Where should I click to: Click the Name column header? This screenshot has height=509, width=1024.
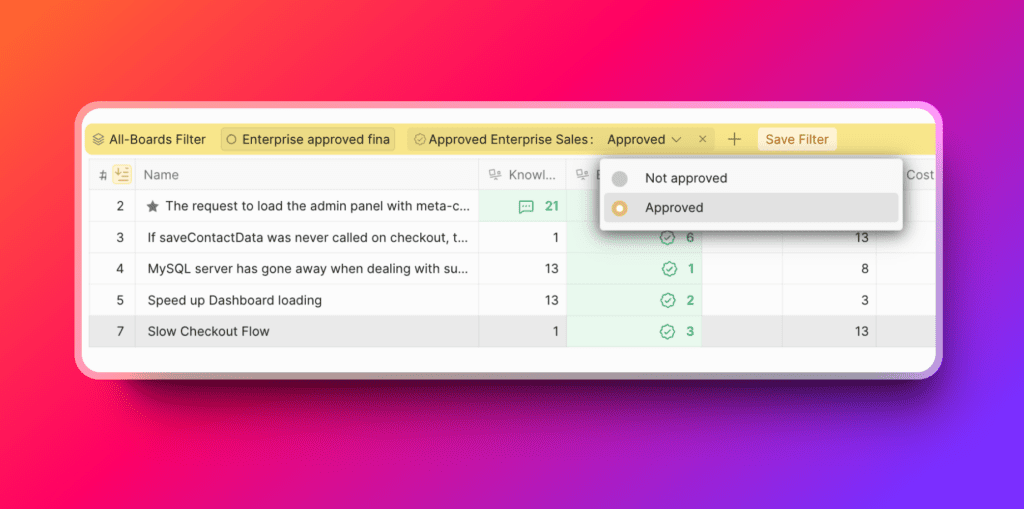[x=161, y=175]
